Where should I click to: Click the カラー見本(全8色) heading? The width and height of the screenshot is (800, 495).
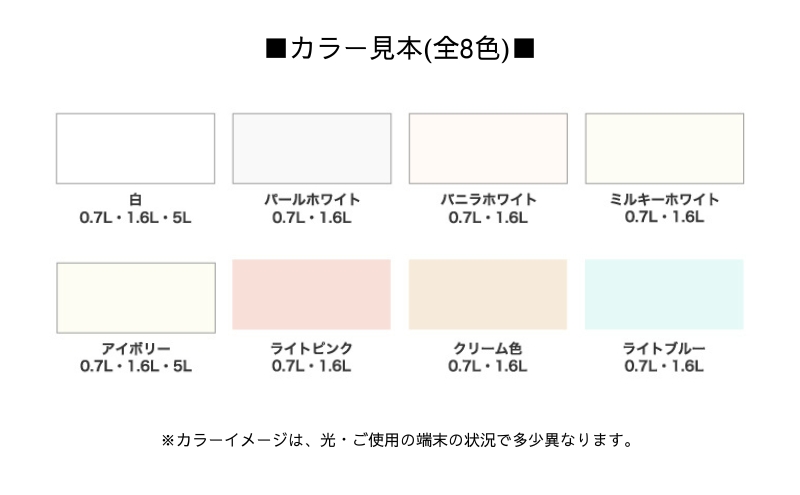tap(400, 50)
